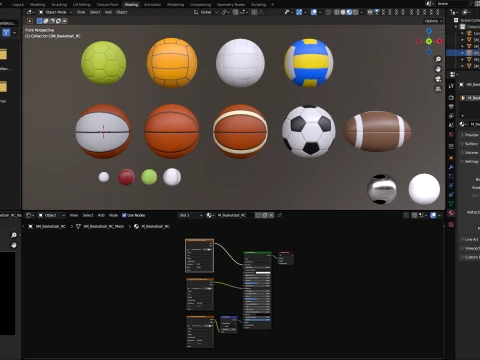Toggle the Use Nodes checkbox
This screenshot has width=480, height=360.
point(124,215)
